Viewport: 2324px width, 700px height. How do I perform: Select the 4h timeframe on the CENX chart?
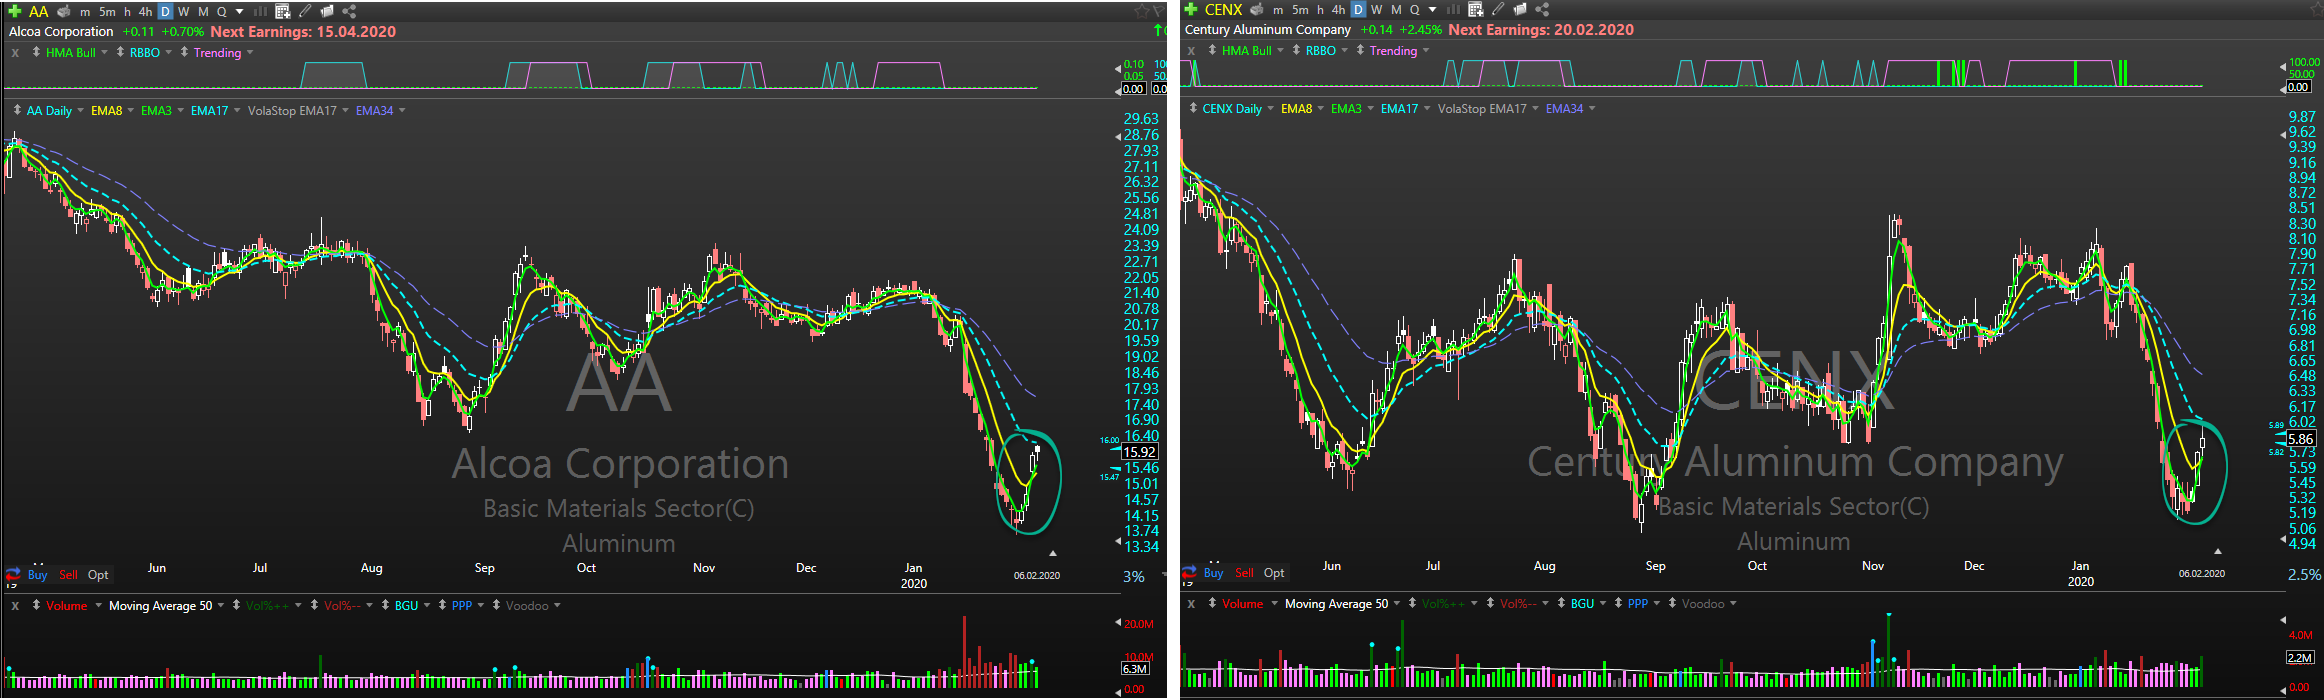click(x=1338, y=9)
